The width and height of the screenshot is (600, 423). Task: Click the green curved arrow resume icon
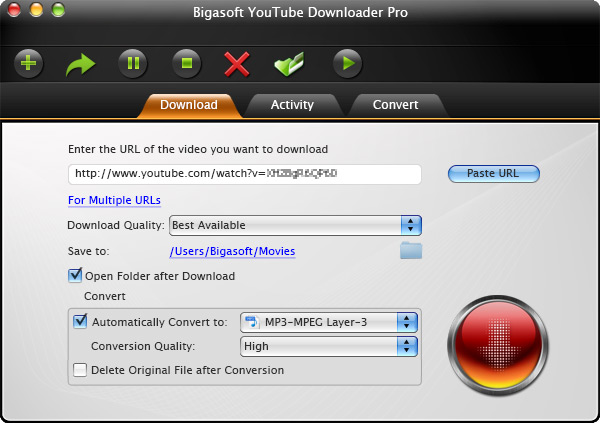click(x=80, y=65)
